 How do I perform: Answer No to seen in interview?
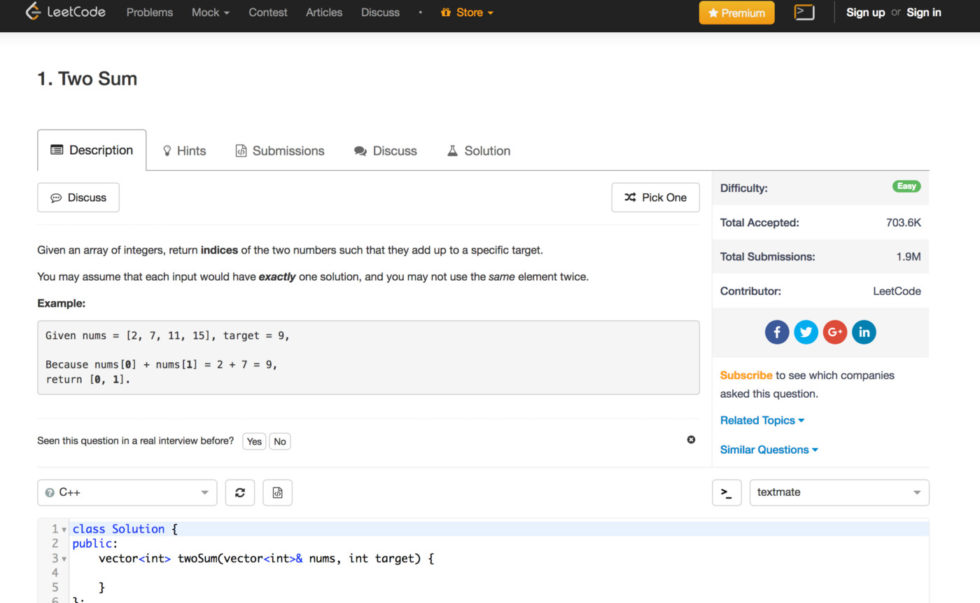pos(280,441)
